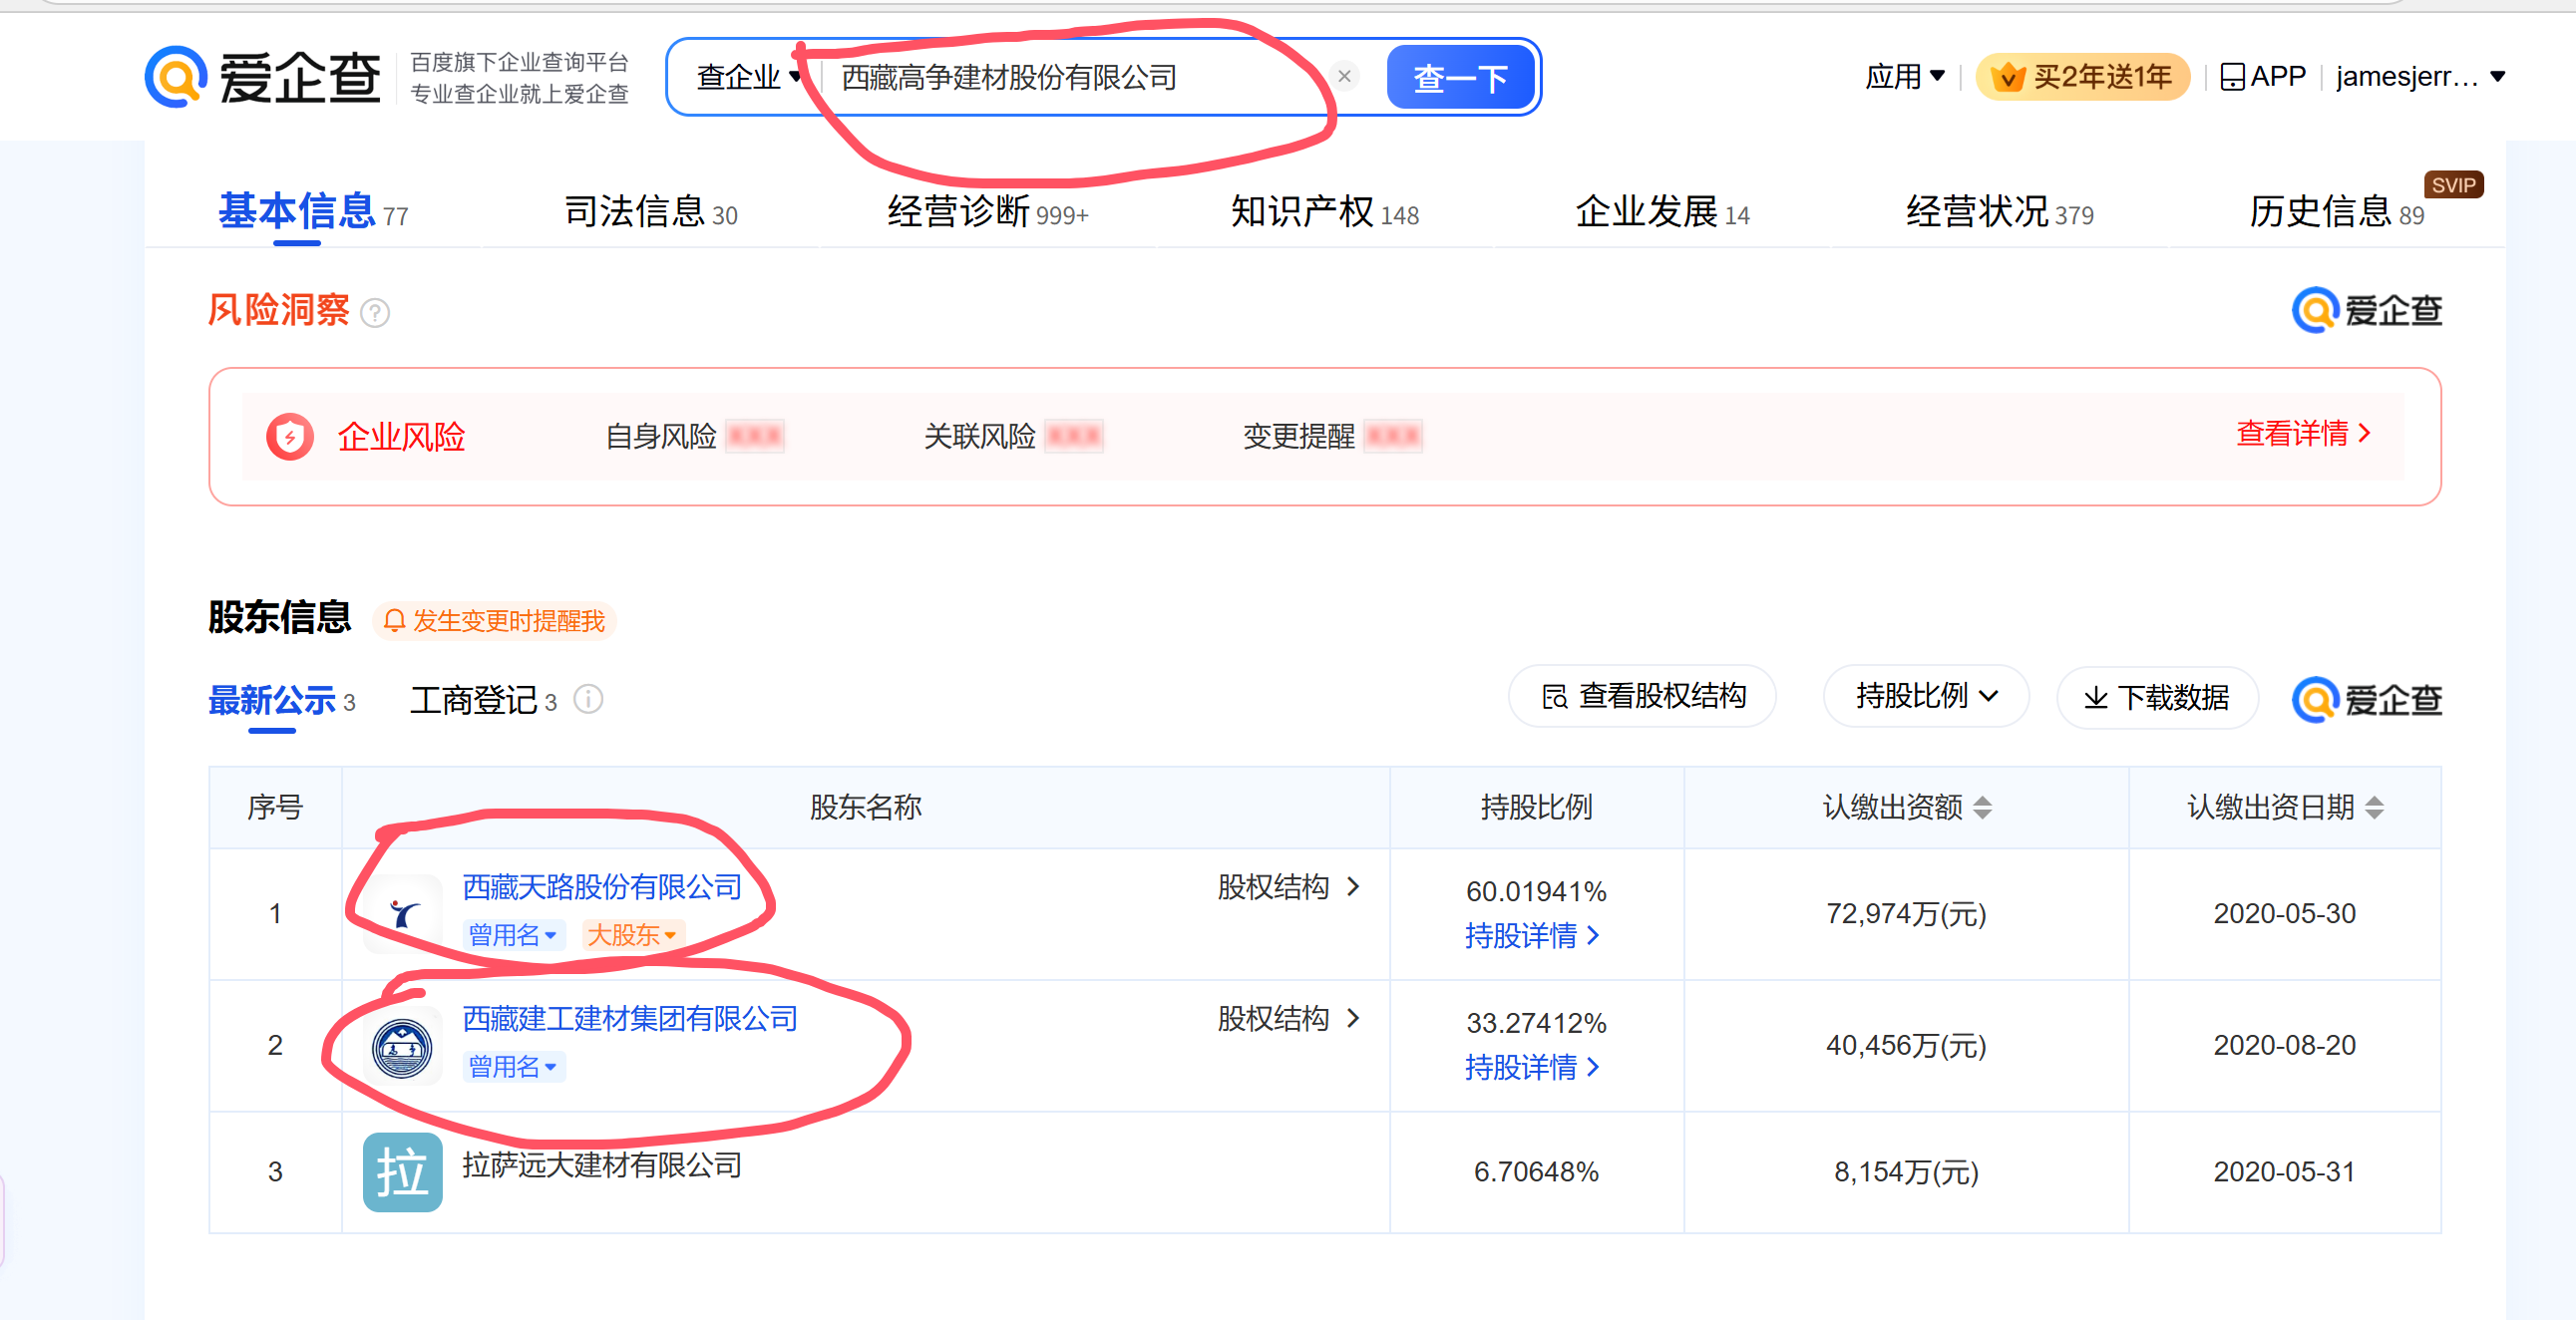Click the Aiqicha logo icon
This screenshot has width=2576, height=1320.
pyautogui.click(x=176, y=77)
